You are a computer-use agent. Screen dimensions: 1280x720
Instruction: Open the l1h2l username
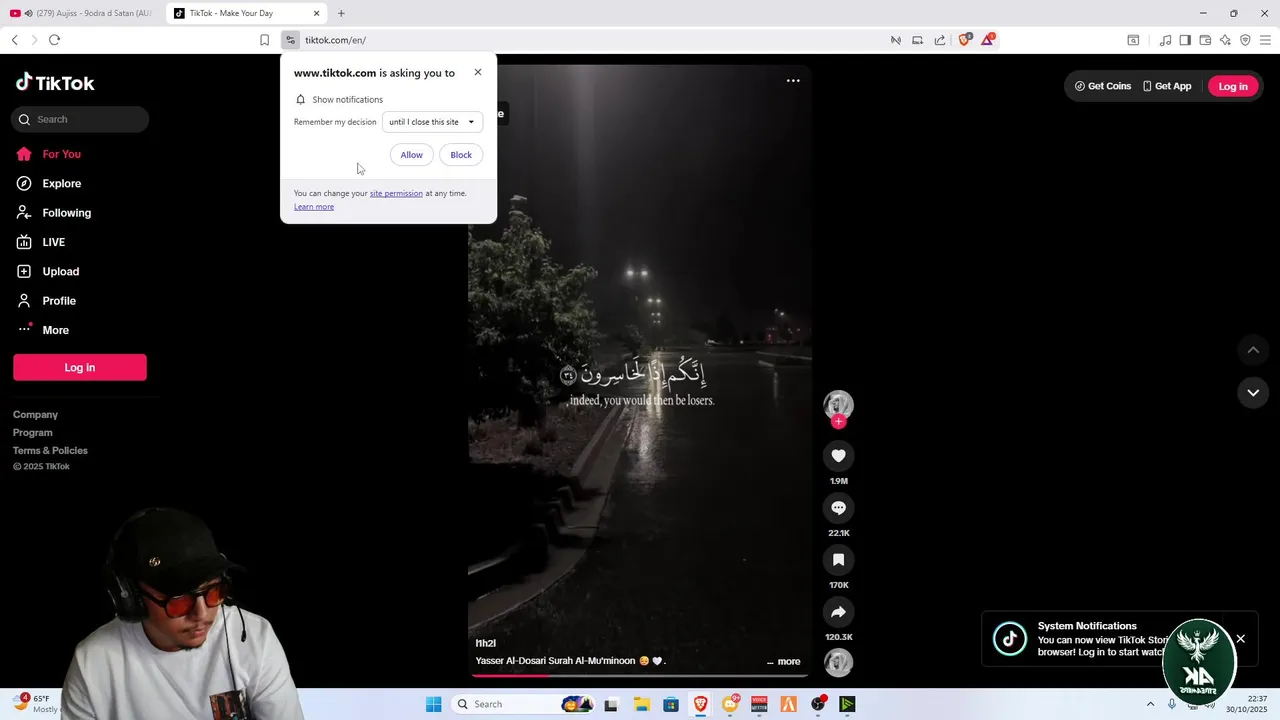coord(486,643)
